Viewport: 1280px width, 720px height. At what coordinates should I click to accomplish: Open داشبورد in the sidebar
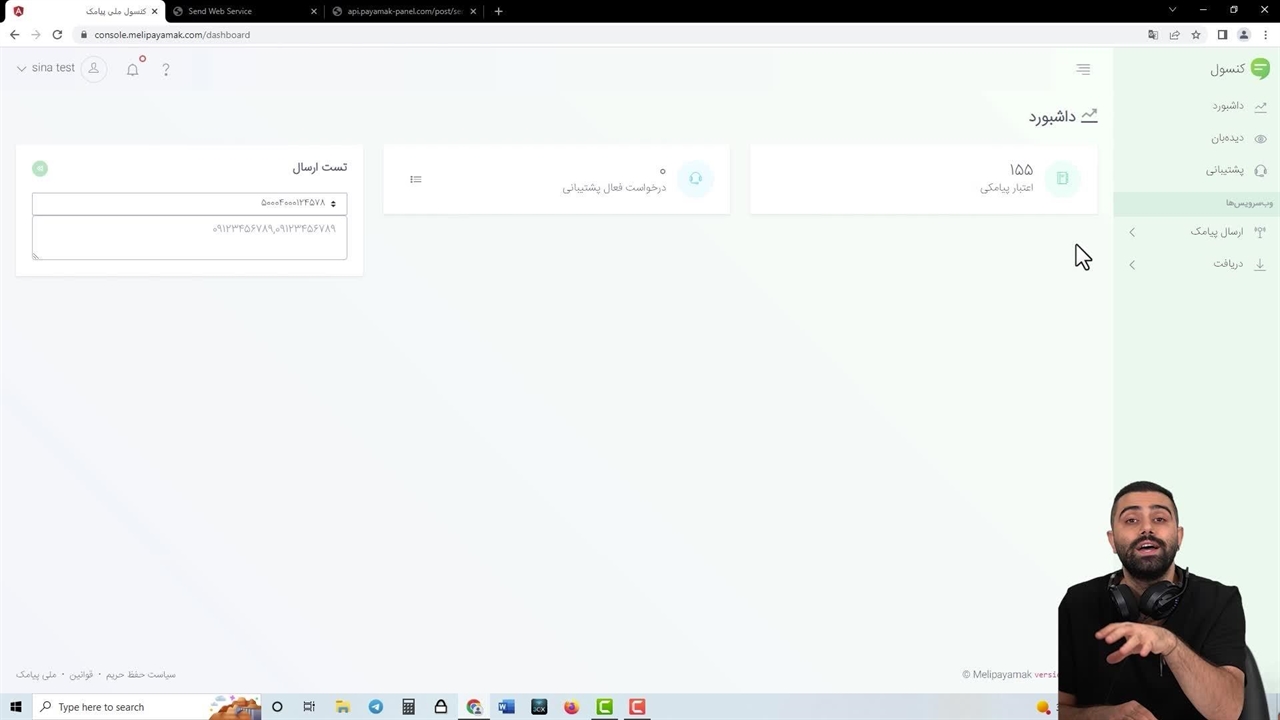[1228, 106]
